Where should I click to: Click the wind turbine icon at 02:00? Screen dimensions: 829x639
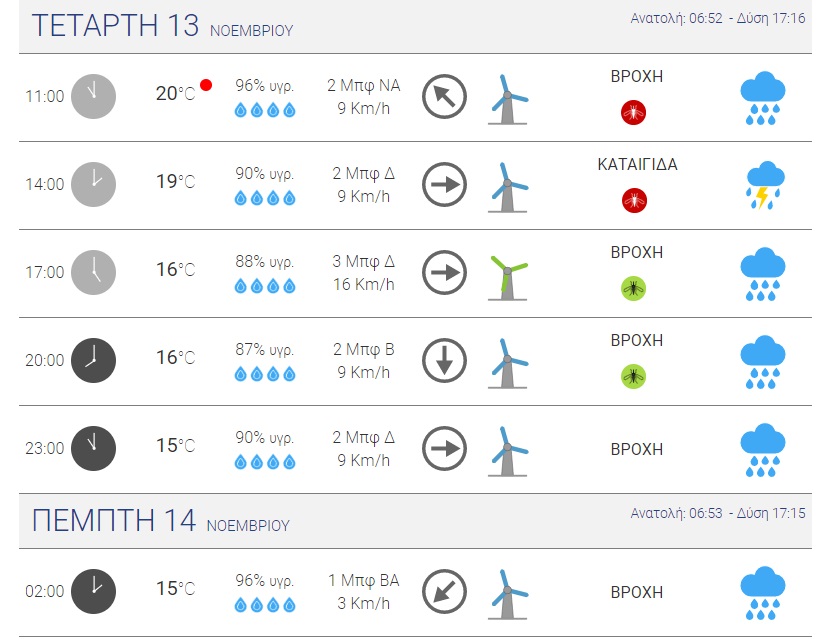(508, 592)
